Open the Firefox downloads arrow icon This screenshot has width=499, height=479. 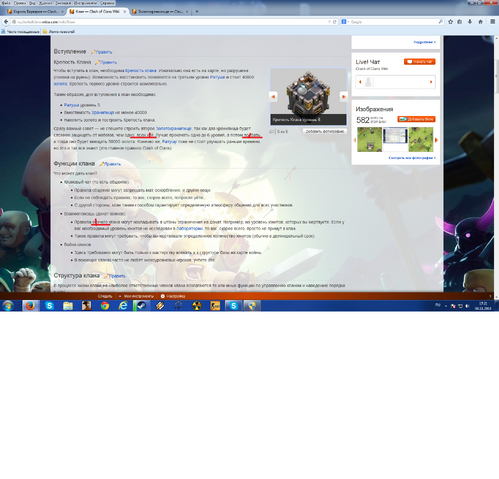470,22
